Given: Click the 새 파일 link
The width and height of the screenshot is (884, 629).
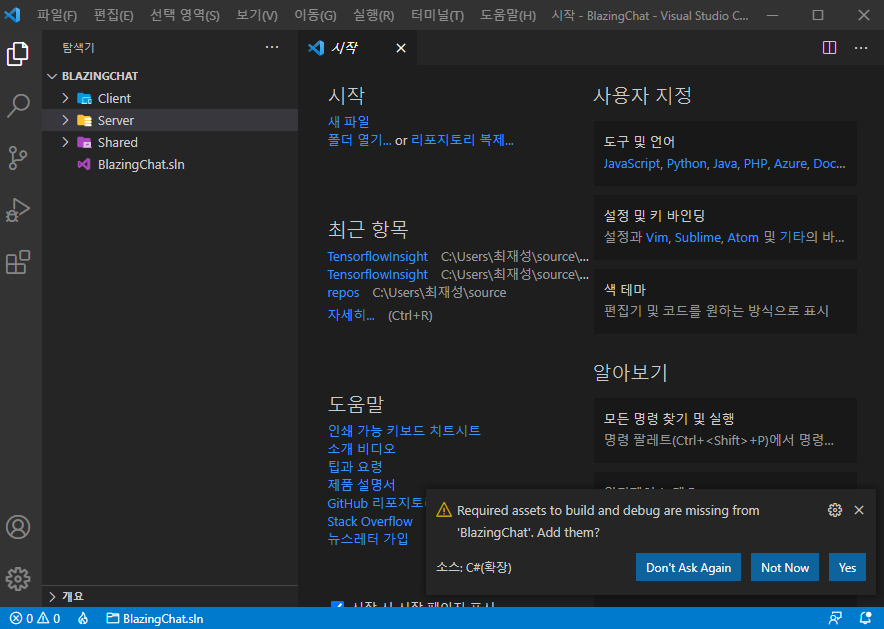Looking at the screenshot, I should (348, 122).
